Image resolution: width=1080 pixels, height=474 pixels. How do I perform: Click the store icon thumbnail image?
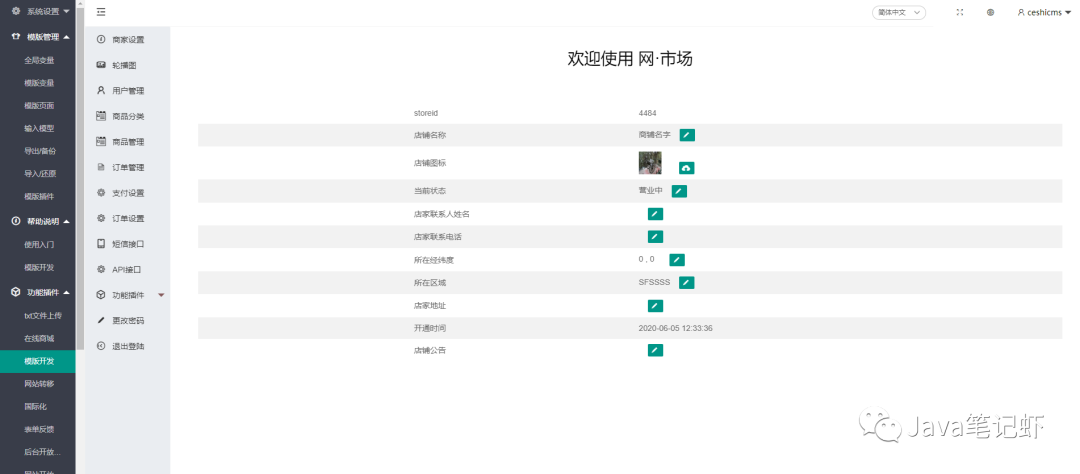coord(650,163)
